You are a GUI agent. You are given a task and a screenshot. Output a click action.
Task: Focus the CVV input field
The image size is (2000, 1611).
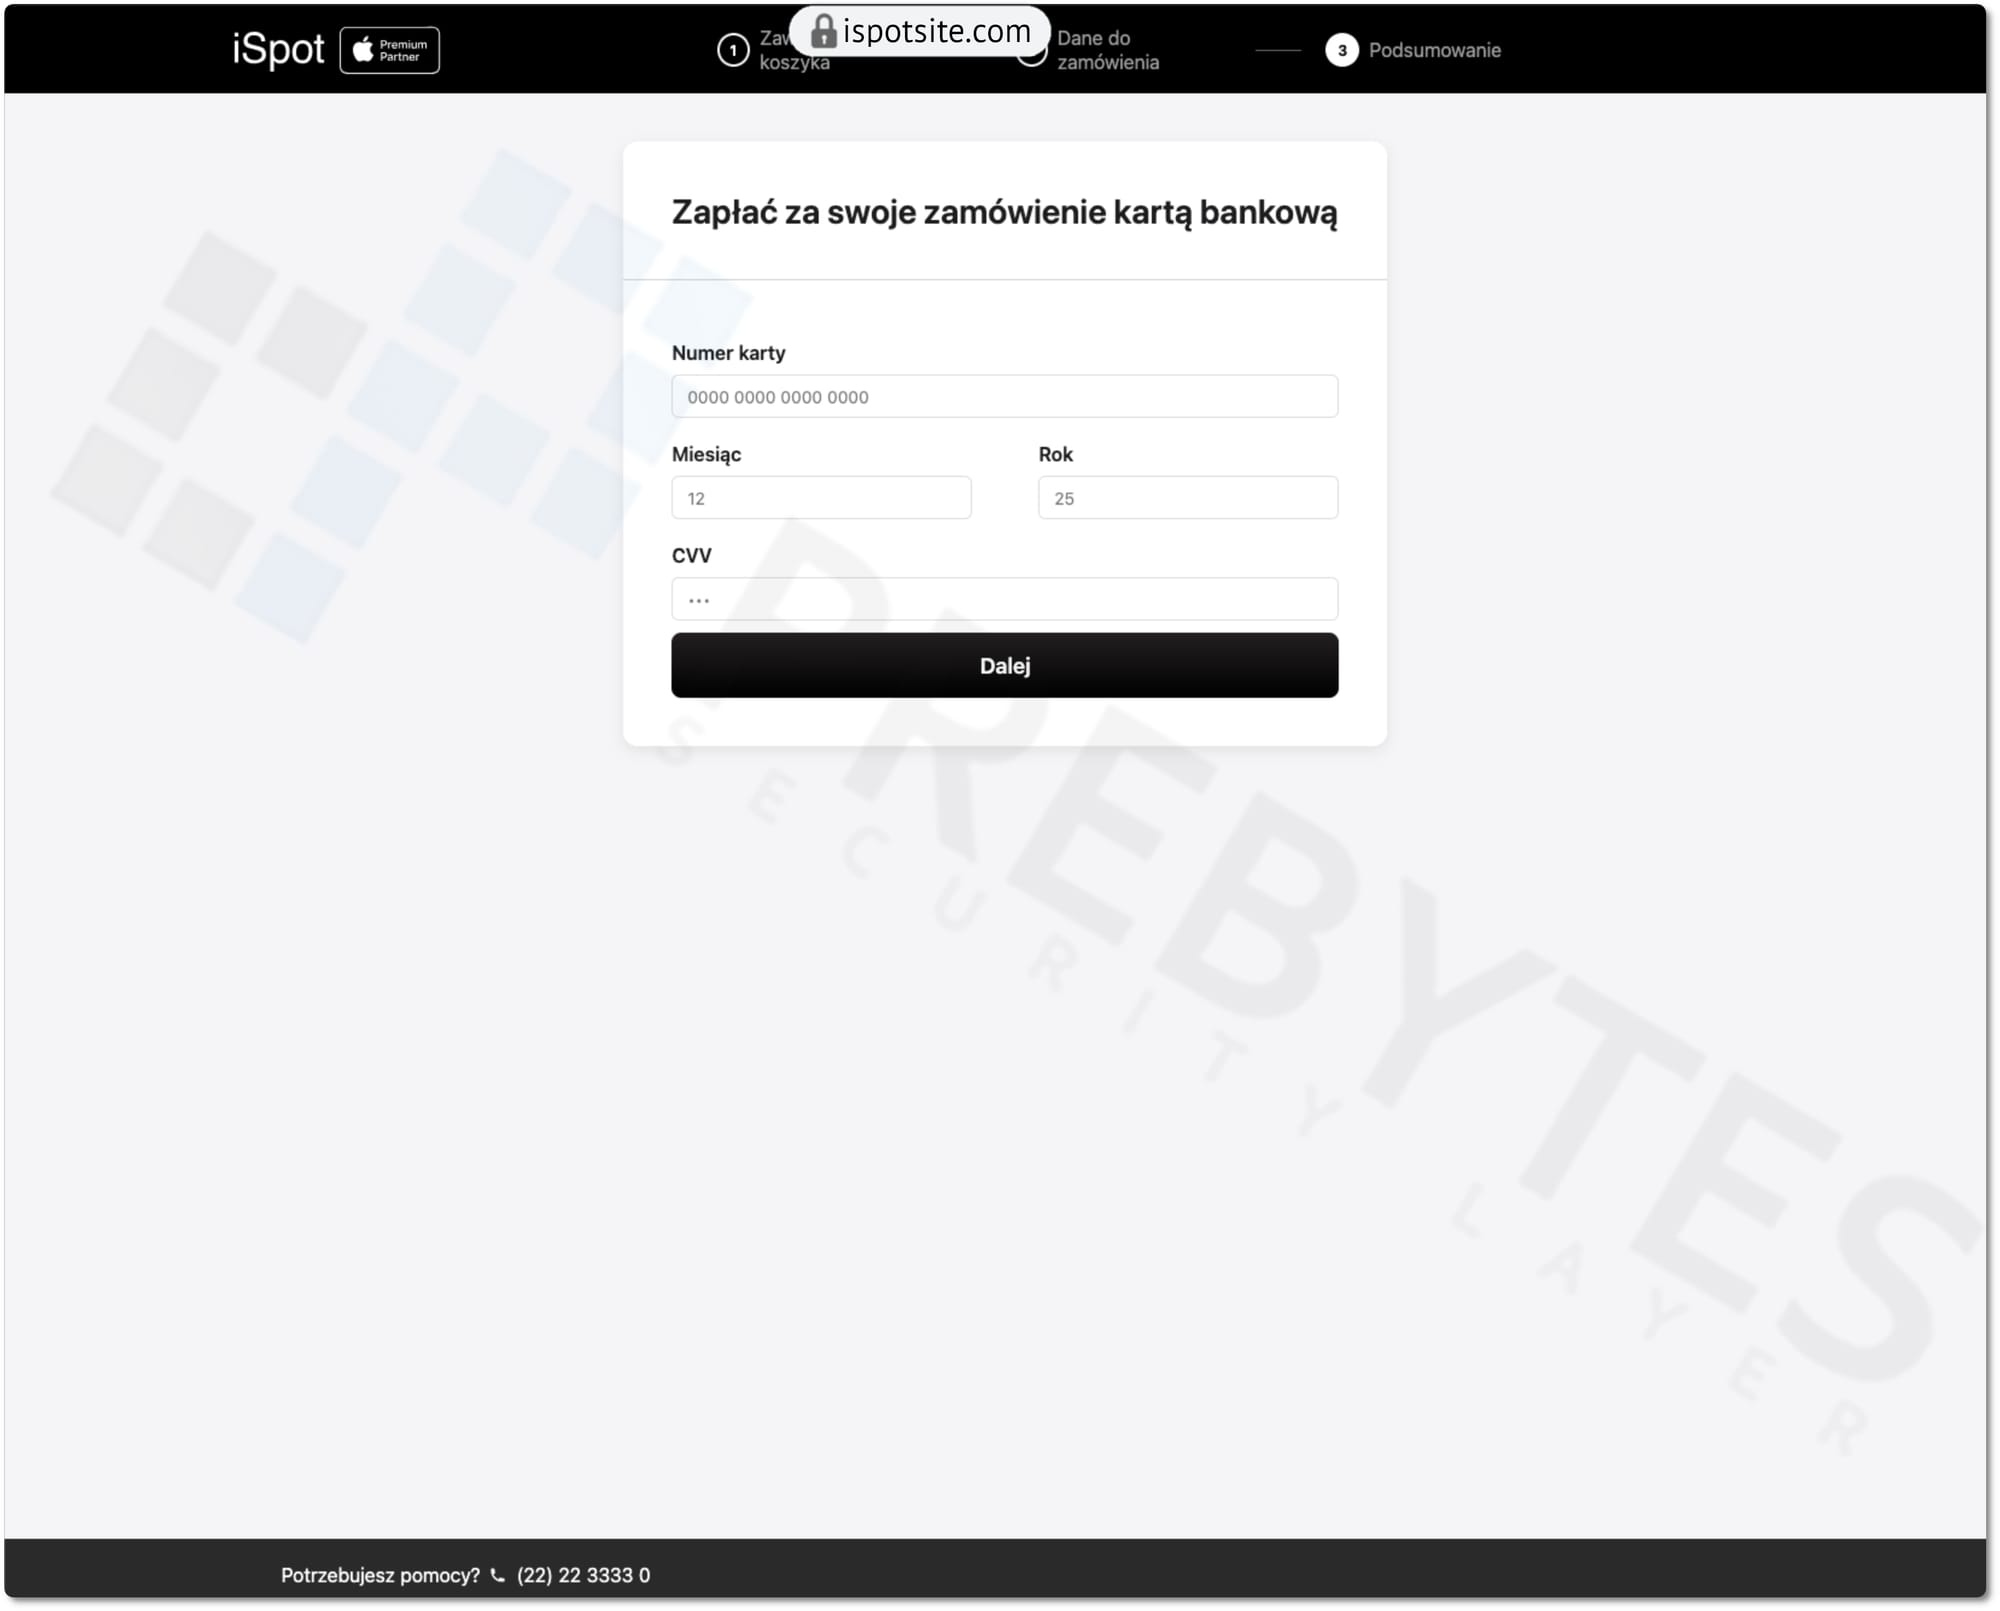click(1004, 599)
